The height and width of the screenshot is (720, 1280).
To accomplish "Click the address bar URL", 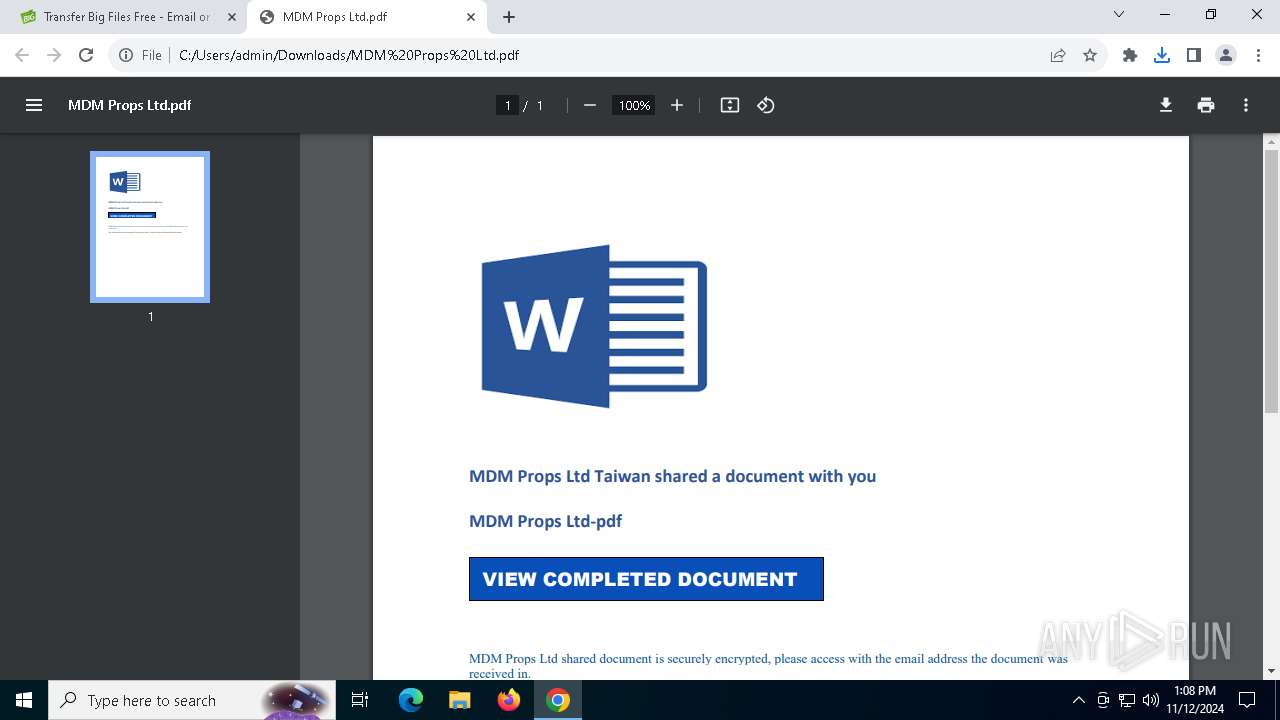I will (x=349, y=55).
